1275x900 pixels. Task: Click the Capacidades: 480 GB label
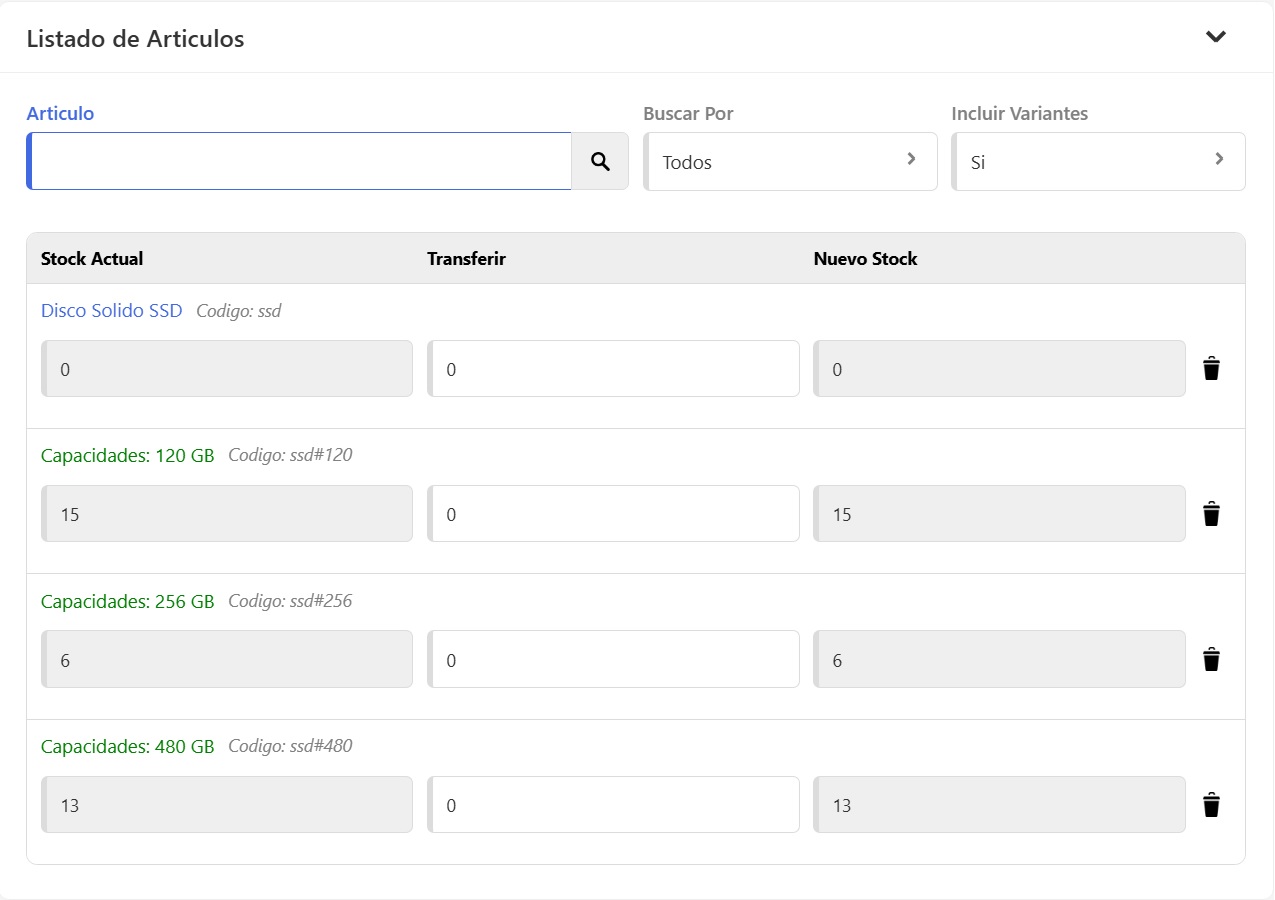(127, 747)
